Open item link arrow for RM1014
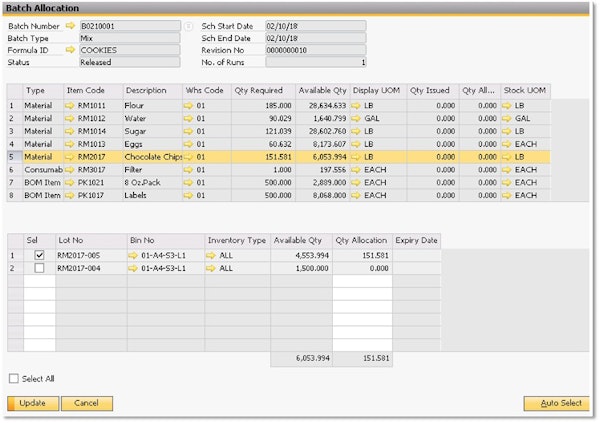600x423 pixels. click(x=69, y=131)
